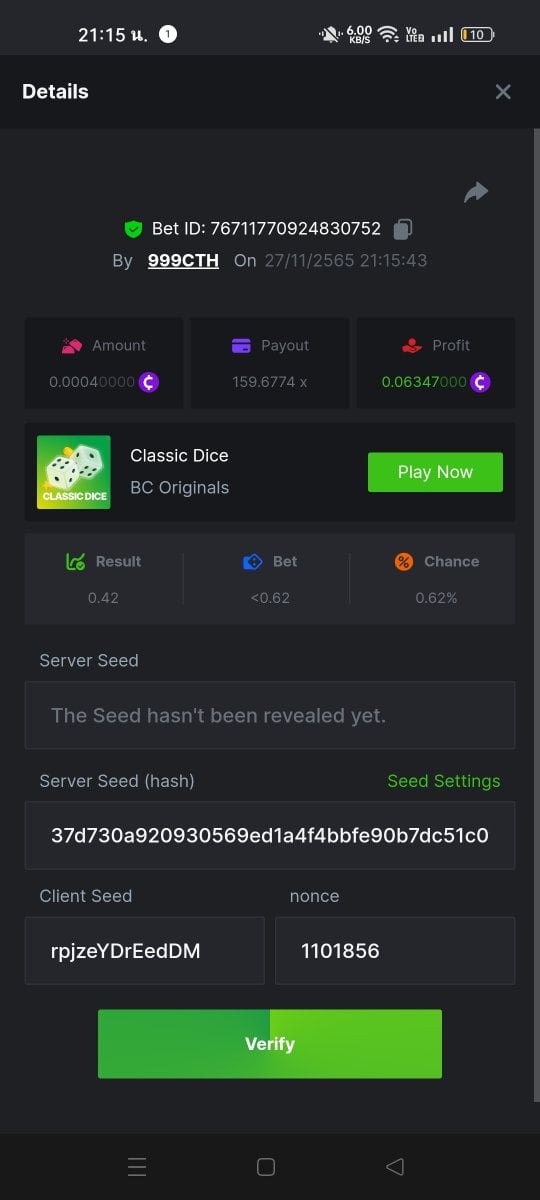The width and height of the screenshot is (540, 1200).
Task: Open the Classic Dice game thumbnail
Action: pos(74,472)
